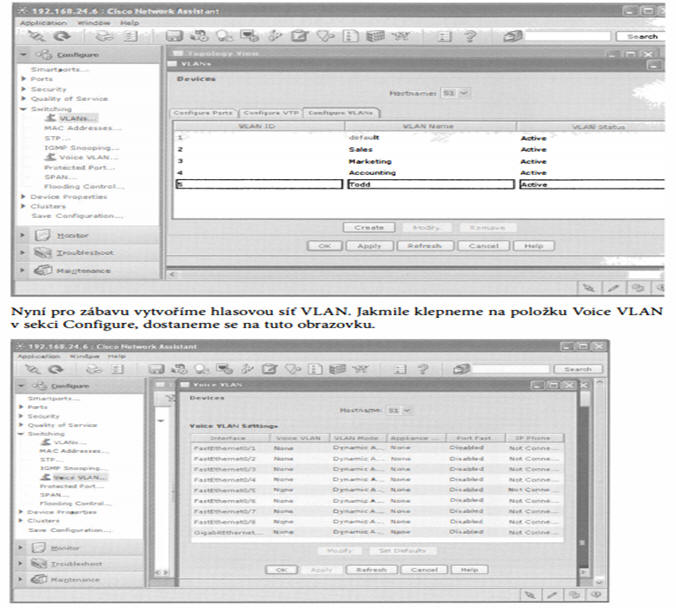The width and height of the screenshot is (676, 608).
Task: Open Save Configuration in the Voice VLAN window tree
Action: pyautogui.click(x=69, y=530)
